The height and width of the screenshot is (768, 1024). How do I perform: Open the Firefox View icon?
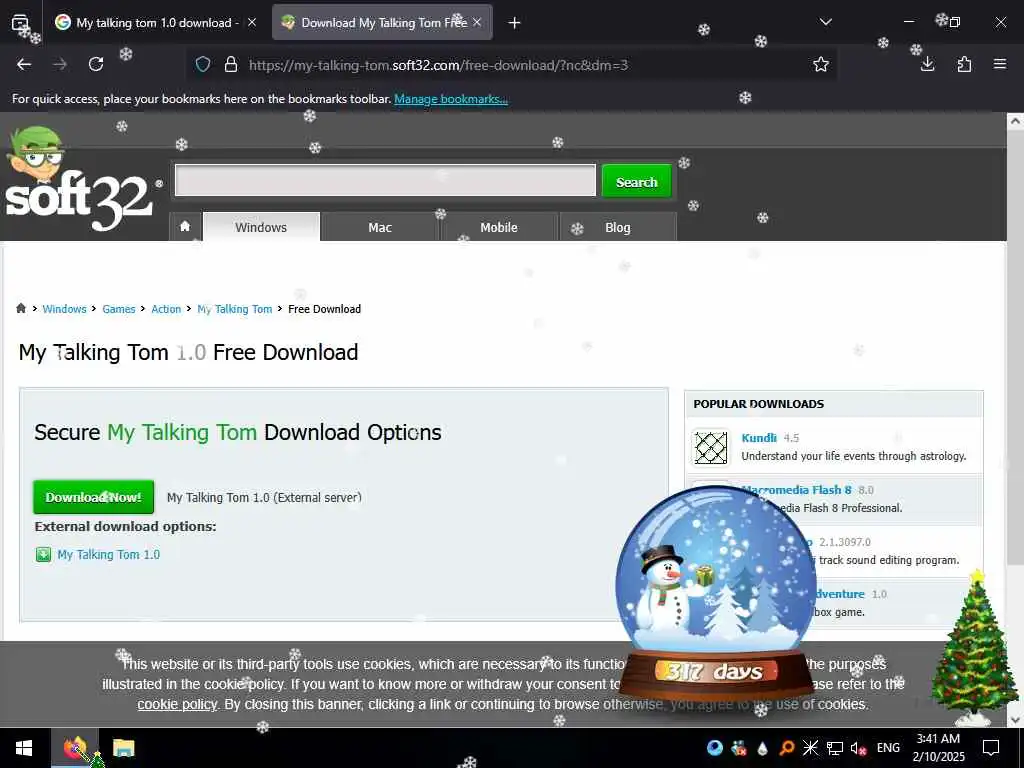tap(20, 23)
